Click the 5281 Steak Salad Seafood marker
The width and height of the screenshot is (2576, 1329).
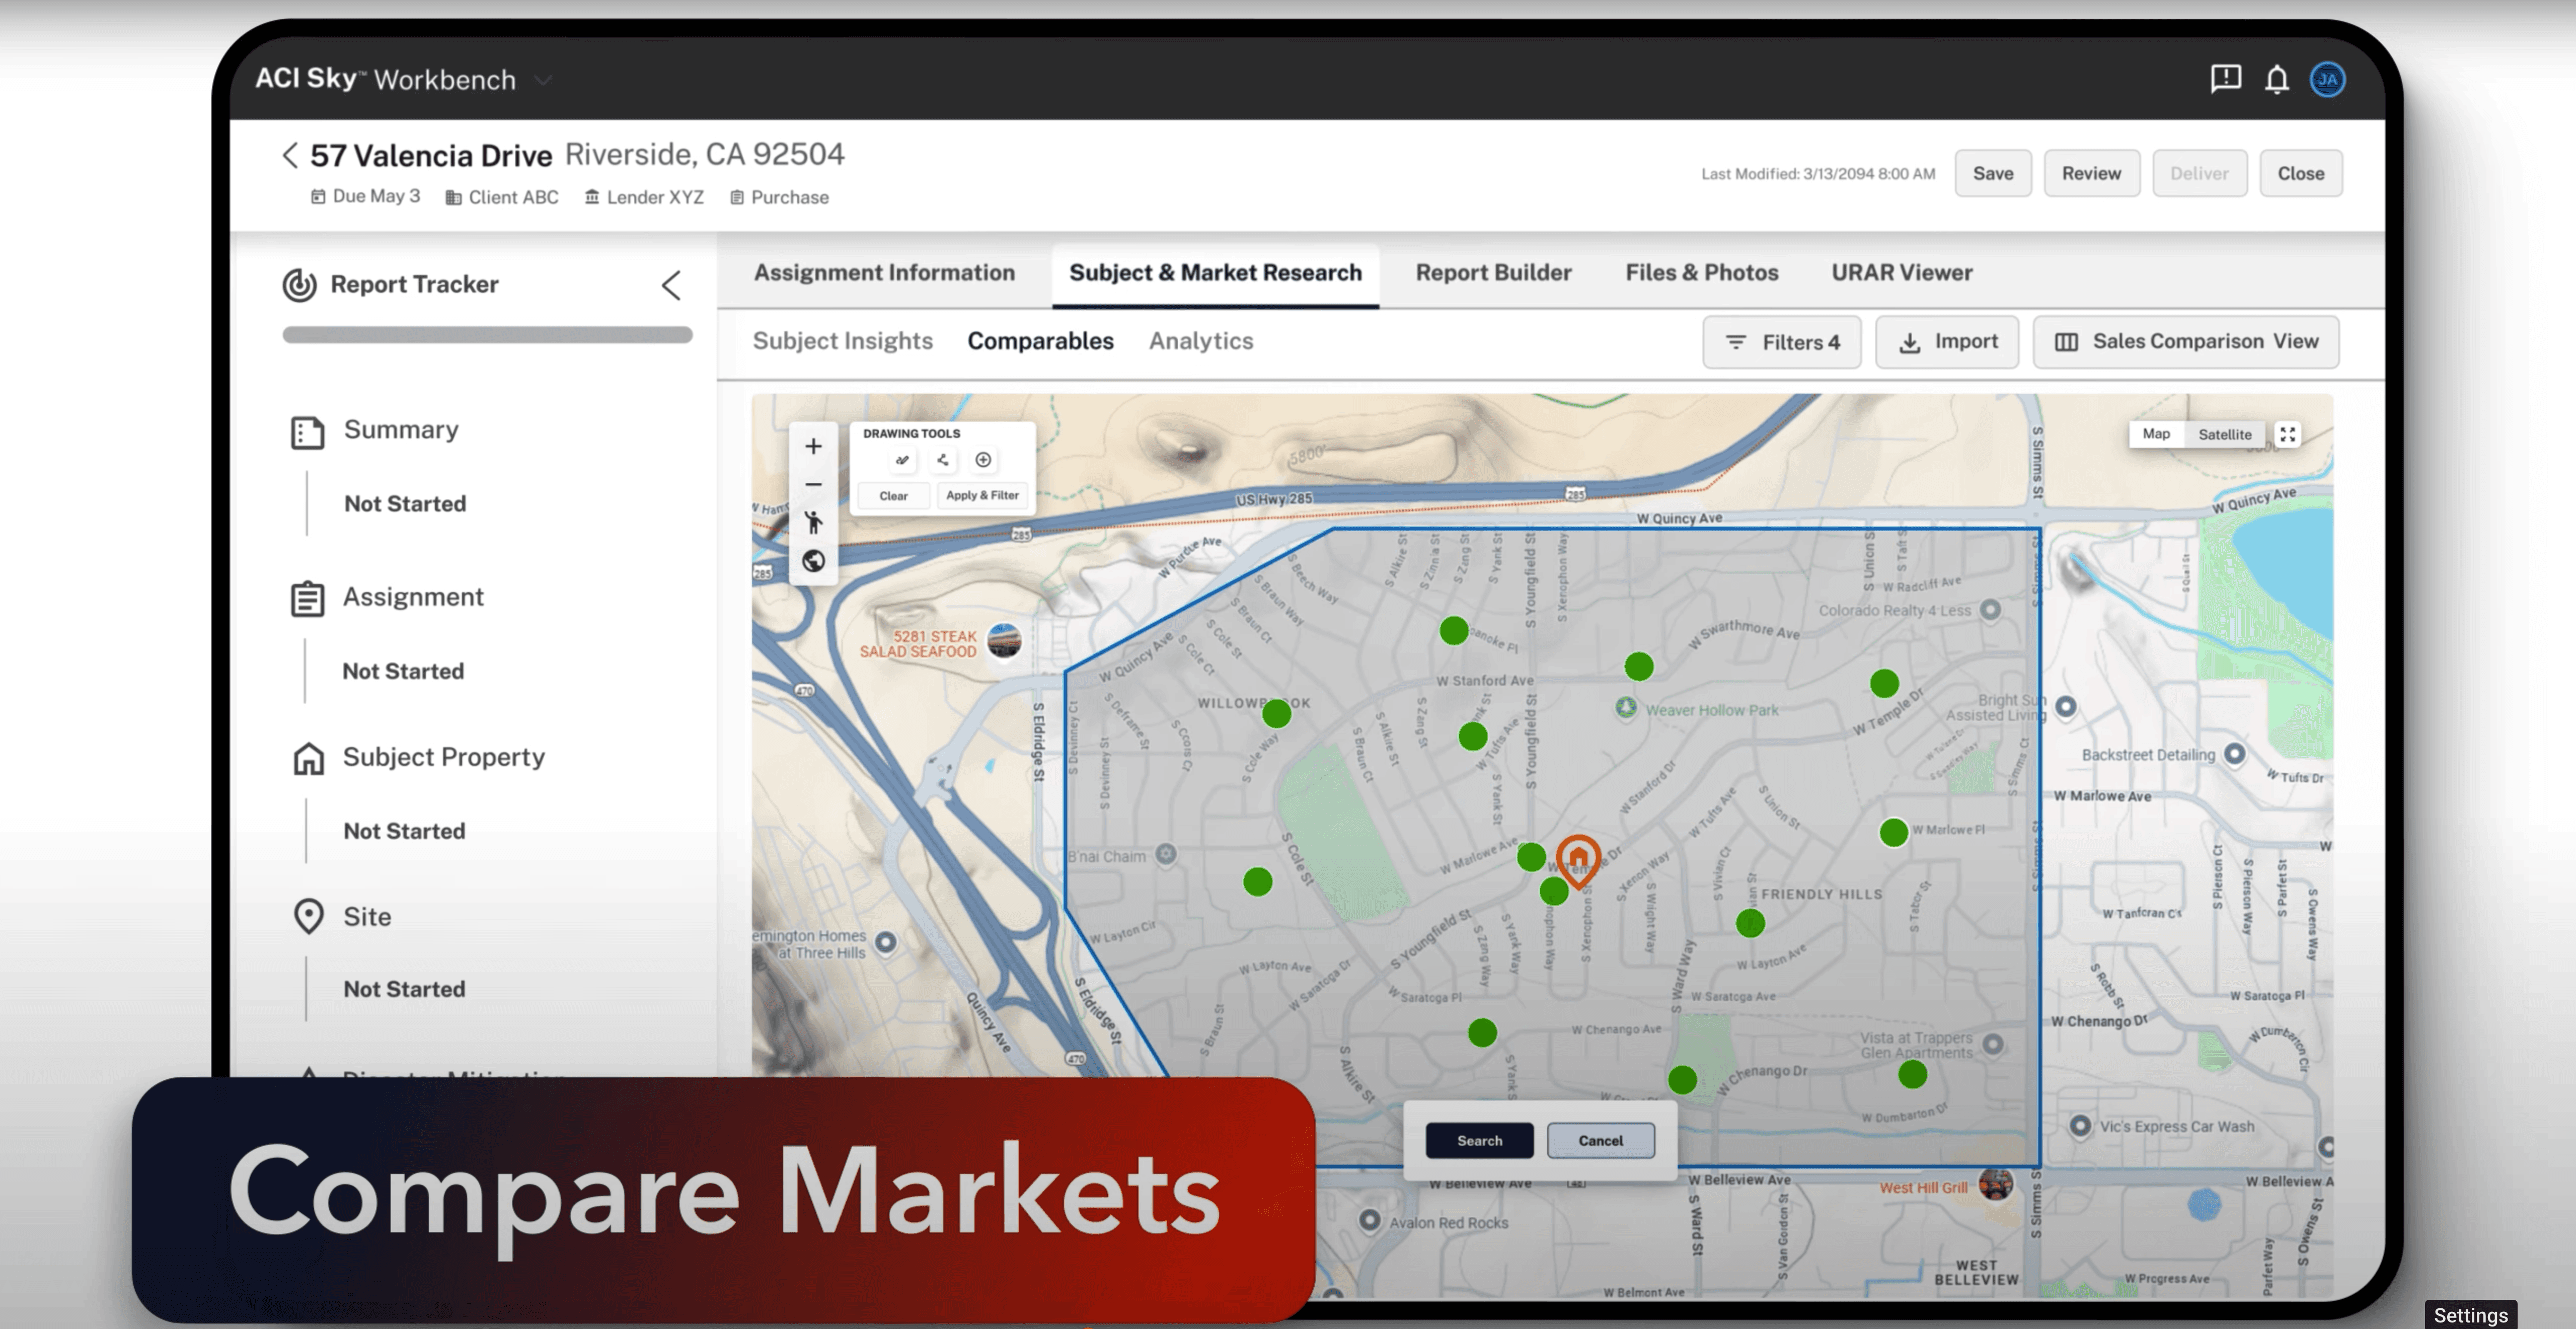(x=1004, y=641)
